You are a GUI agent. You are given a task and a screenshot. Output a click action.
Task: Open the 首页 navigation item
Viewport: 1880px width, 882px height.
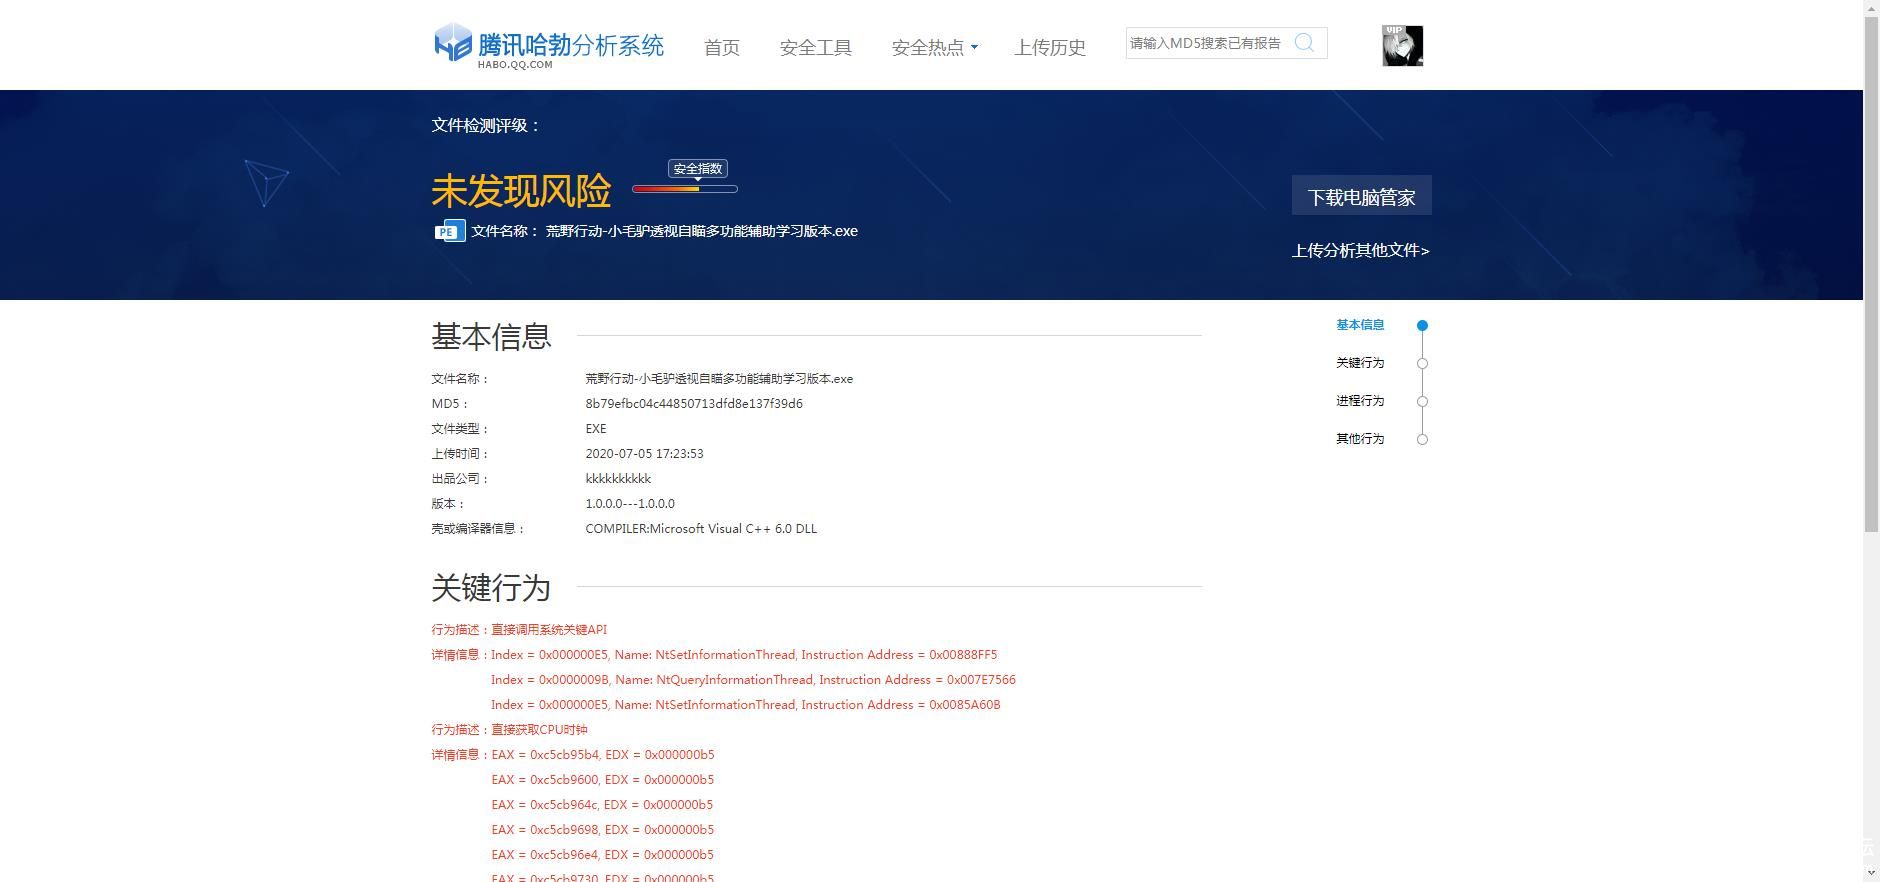coord(721,47)
